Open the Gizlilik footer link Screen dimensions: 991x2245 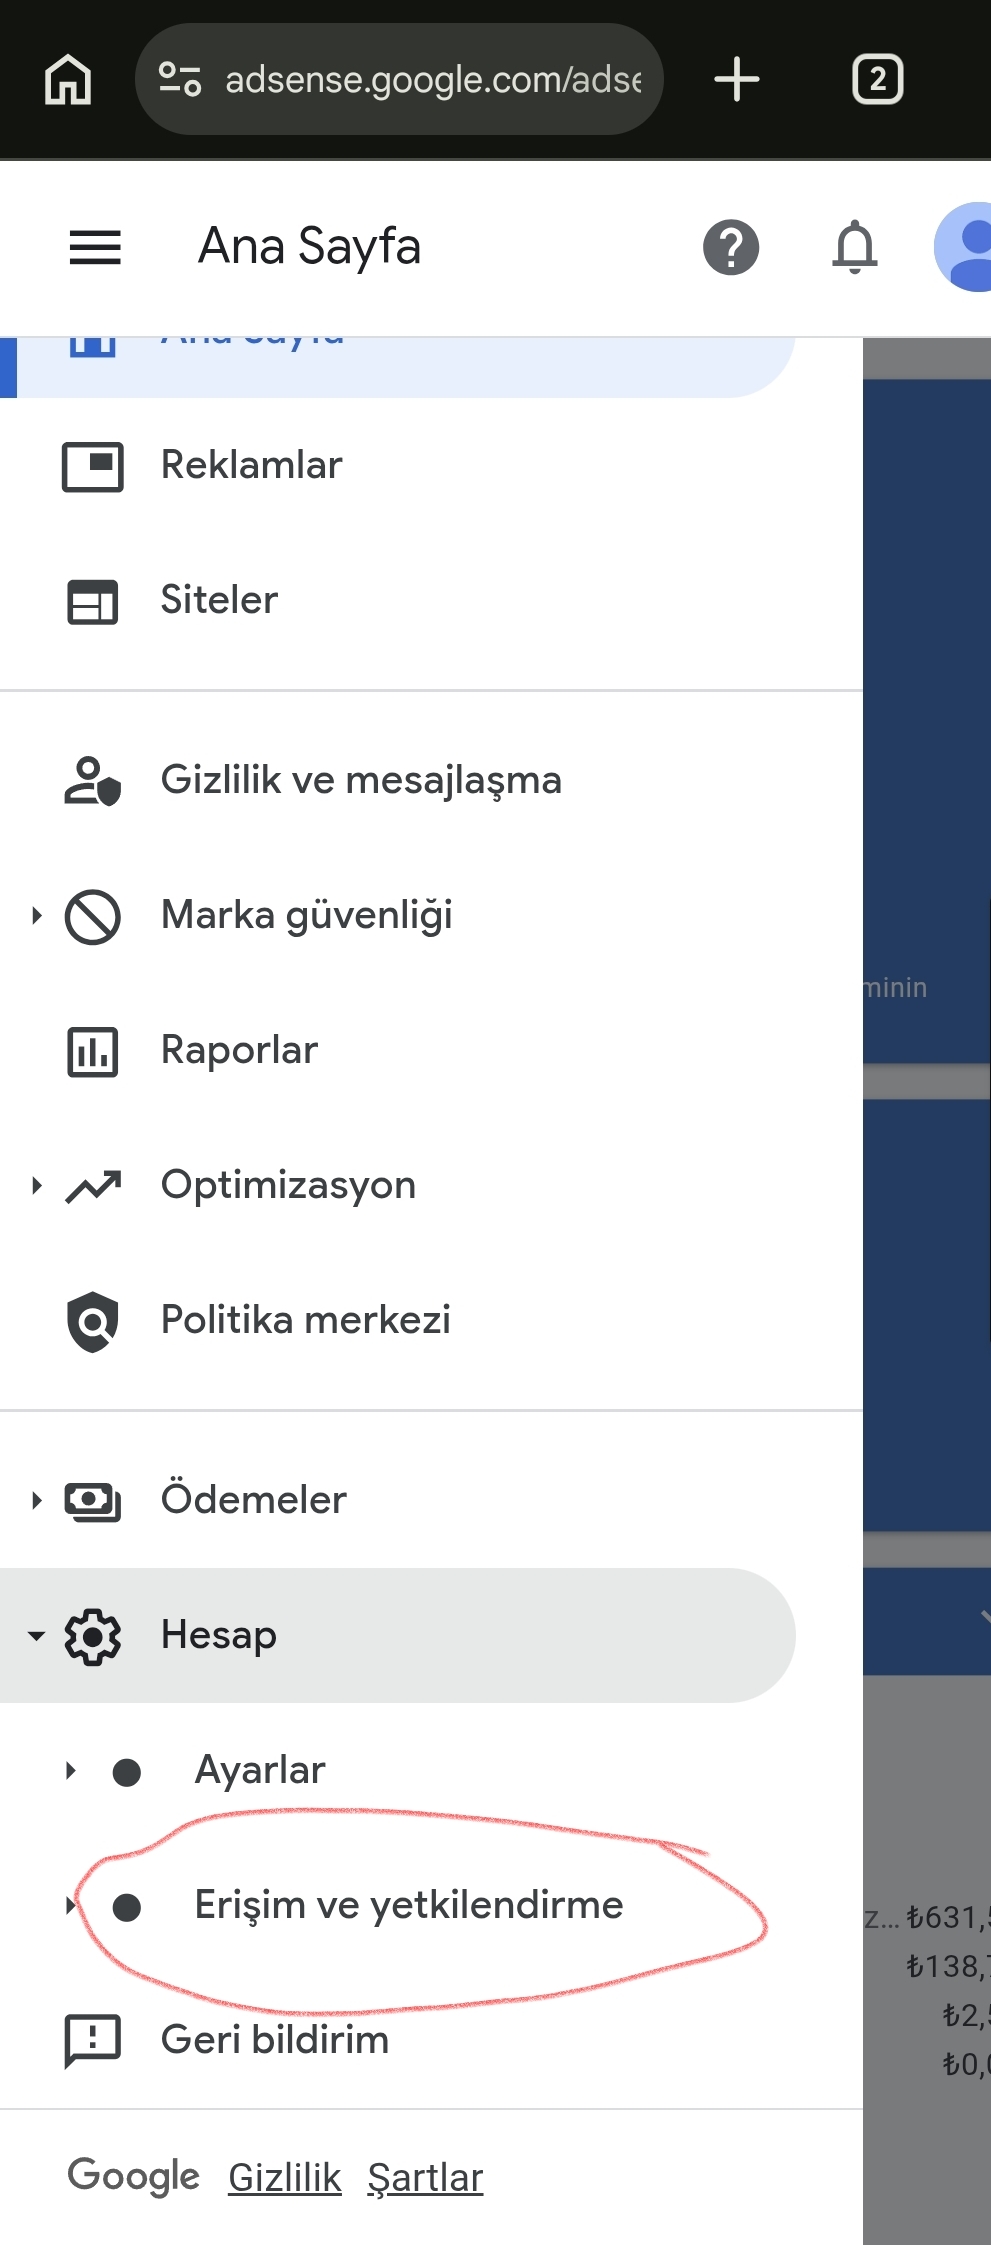[x=285, y=2177]
